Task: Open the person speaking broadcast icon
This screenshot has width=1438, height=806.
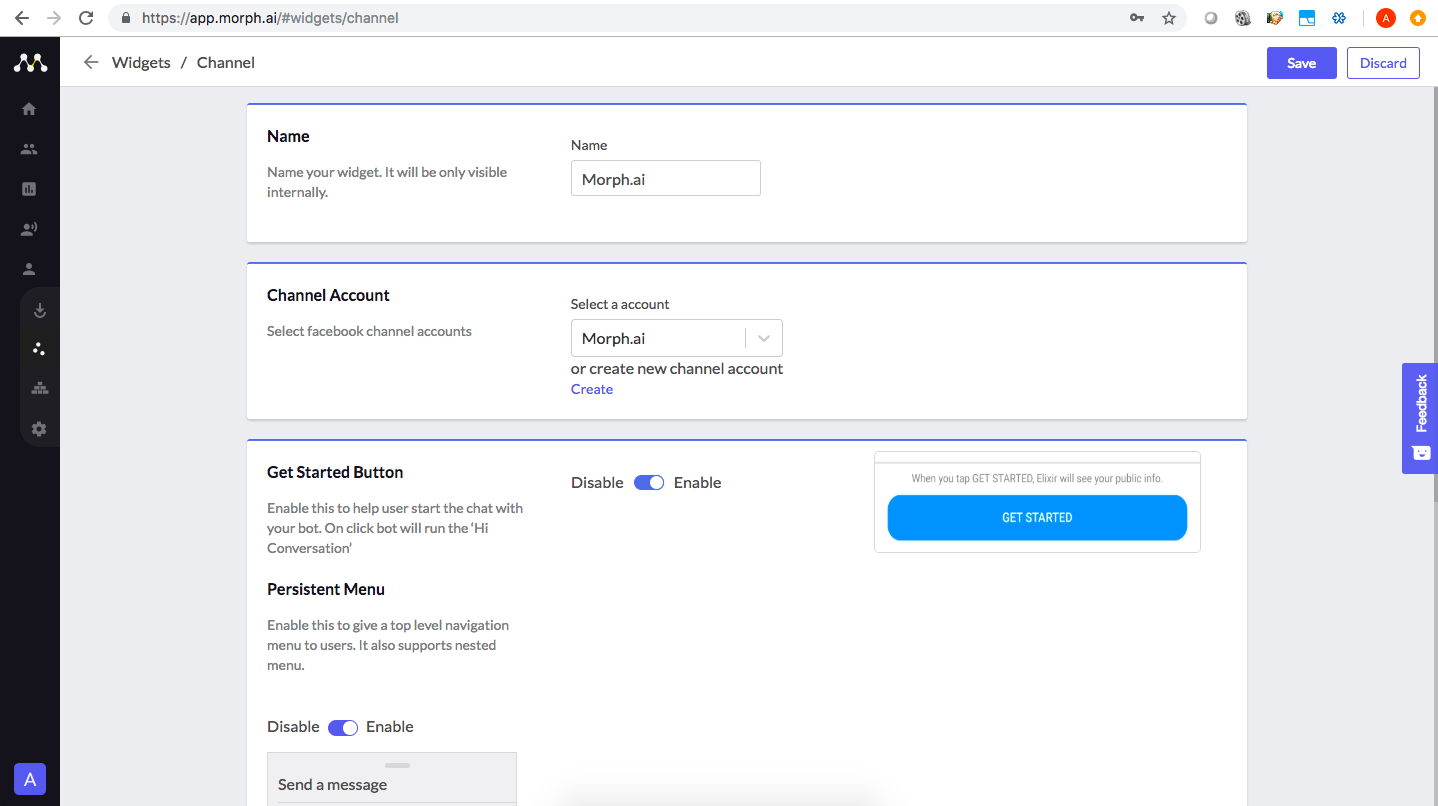Action: coord(29,229)
